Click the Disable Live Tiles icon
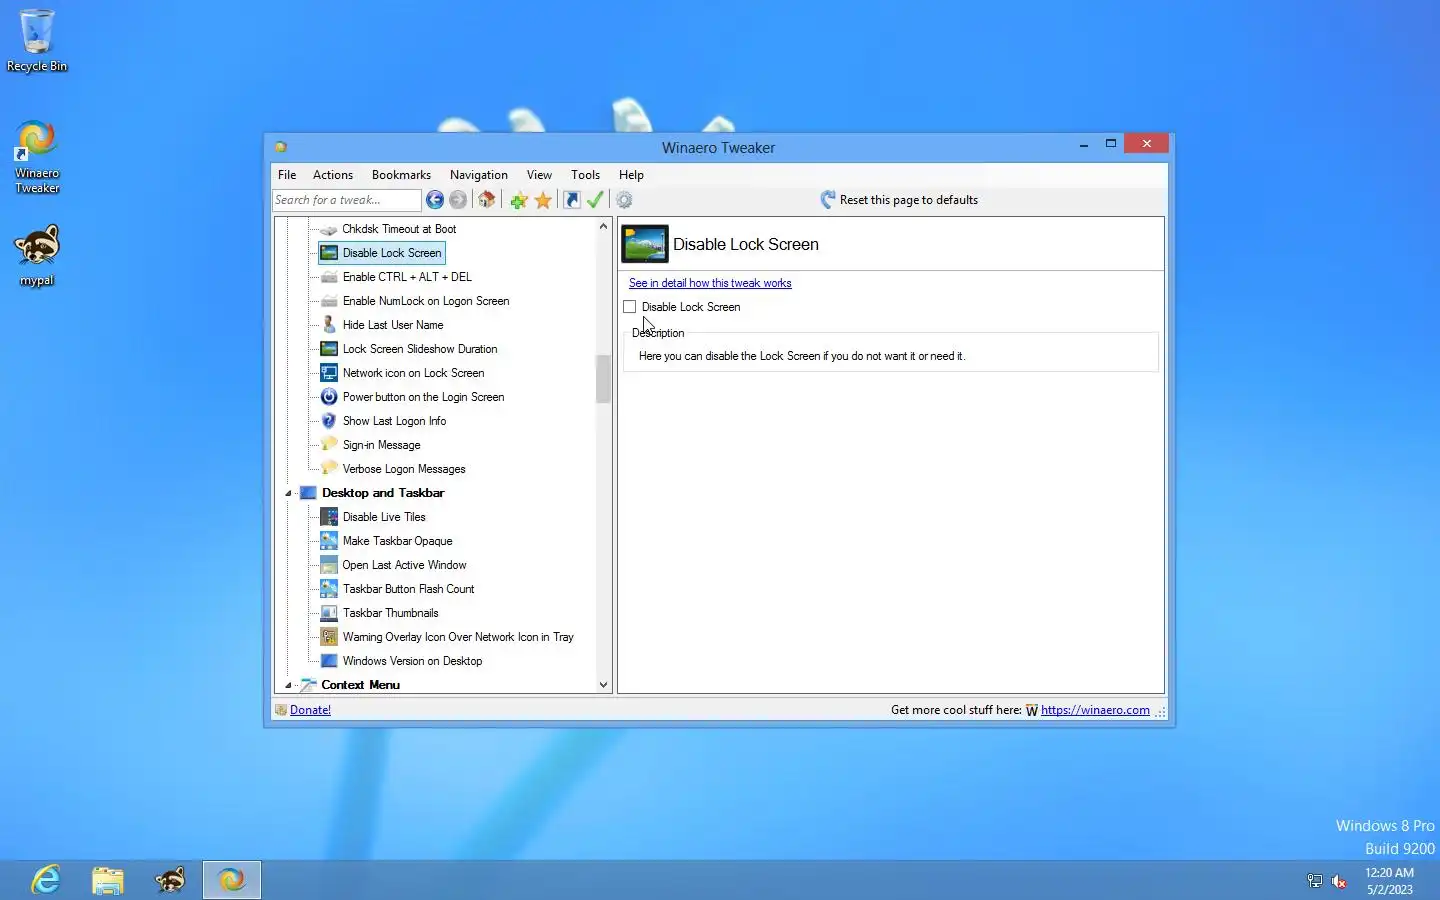 [329, 517]
